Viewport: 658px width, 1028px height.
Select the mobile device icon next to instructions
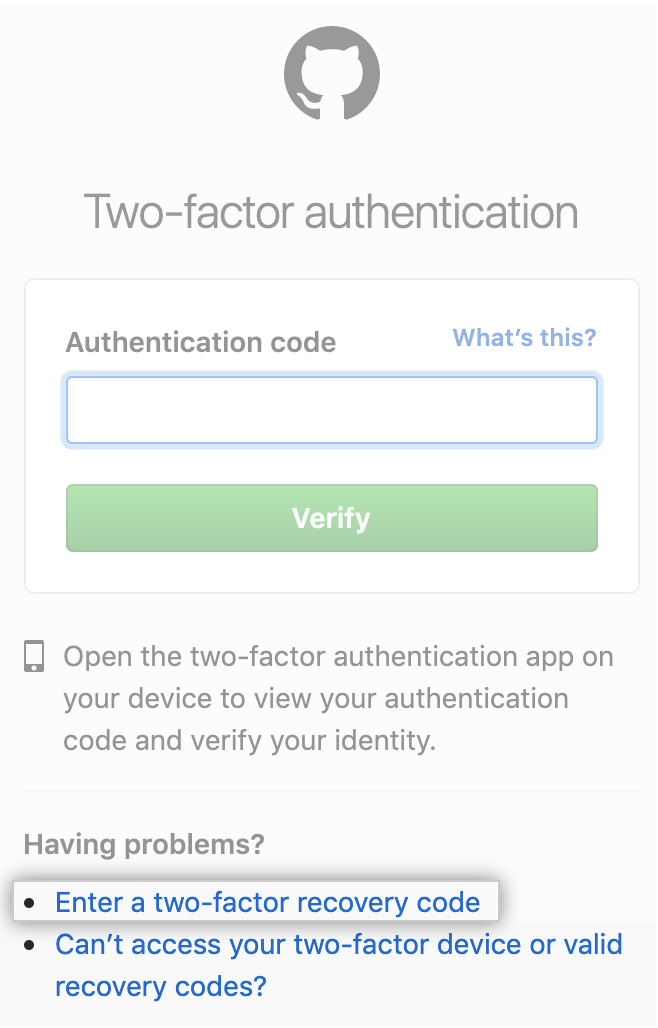click(32, 657)
